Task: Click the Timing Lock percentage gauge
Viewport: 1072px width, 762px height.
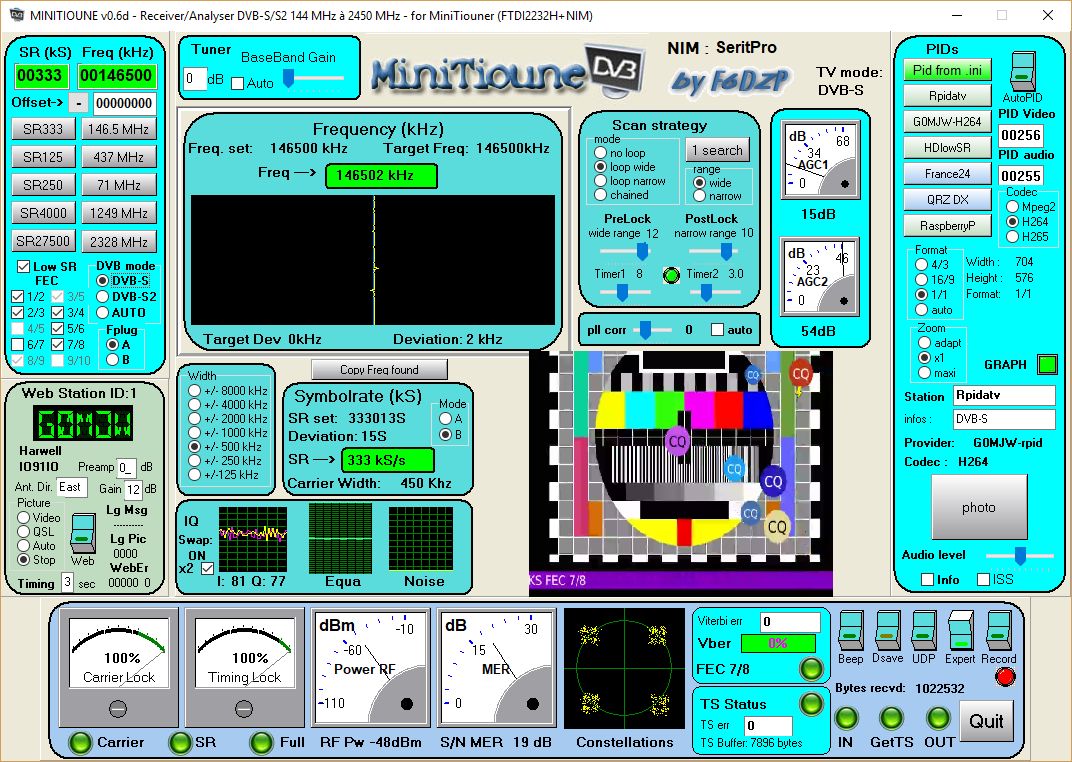Action: click(245, 667)
